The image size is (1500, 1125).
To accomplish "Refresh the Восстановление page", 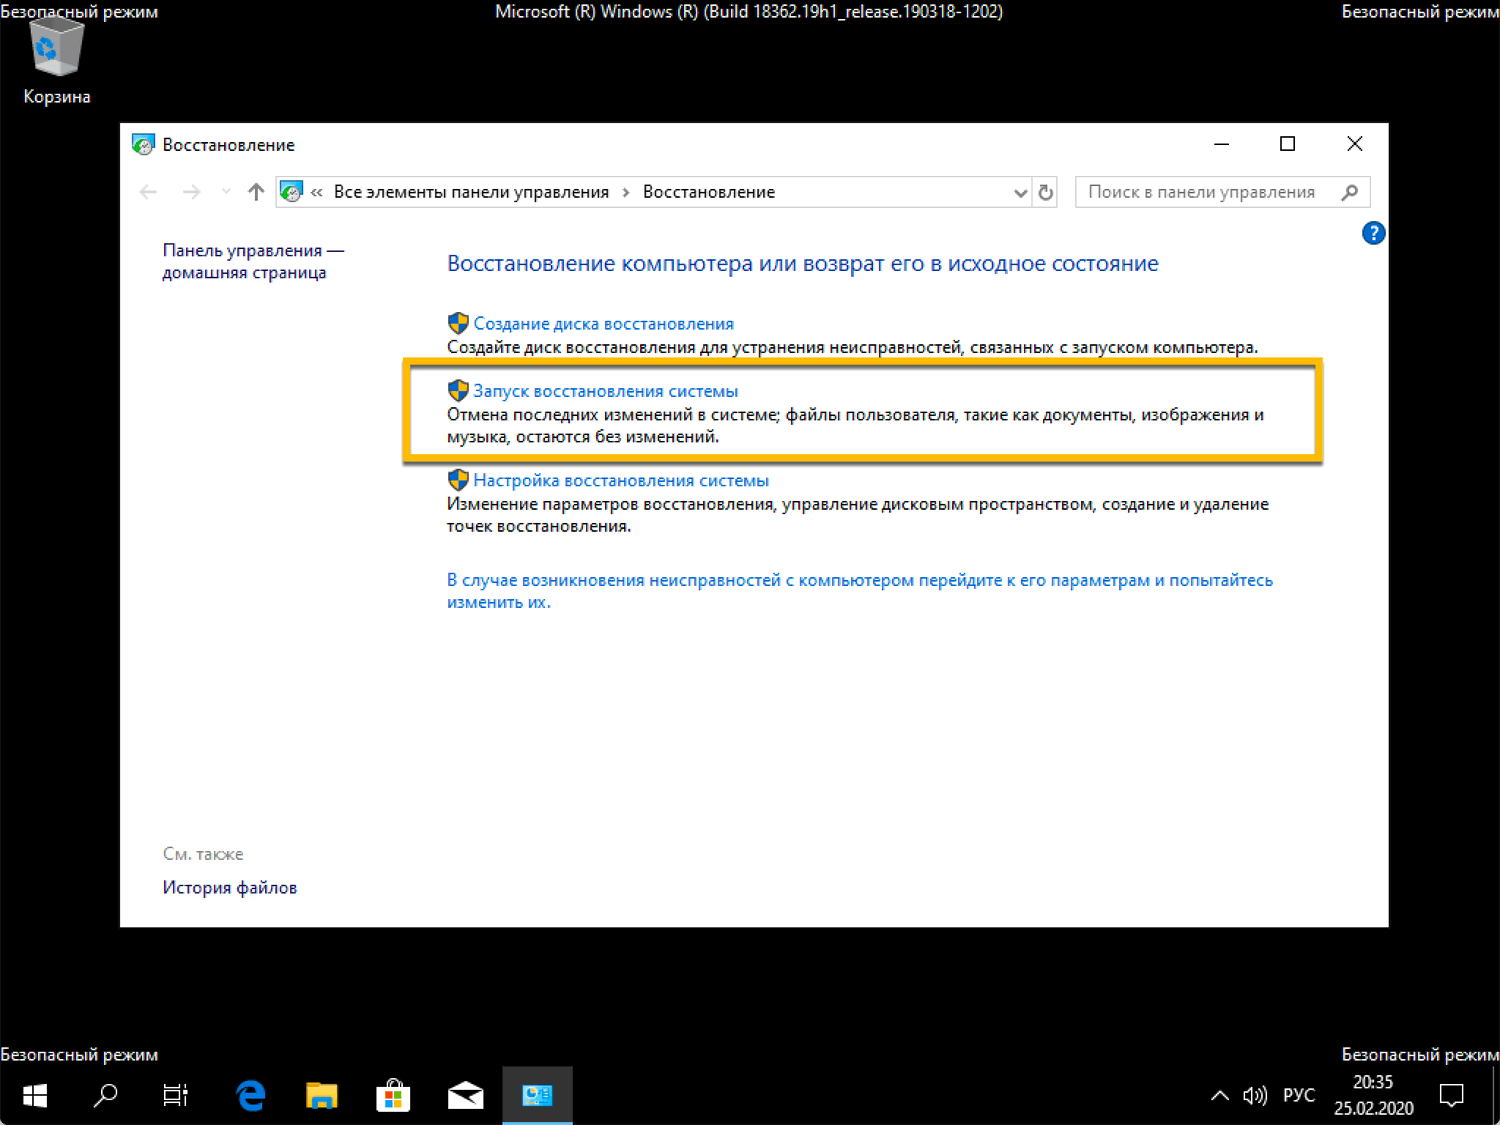I will pyautogui.click(x=1046, y=192).
